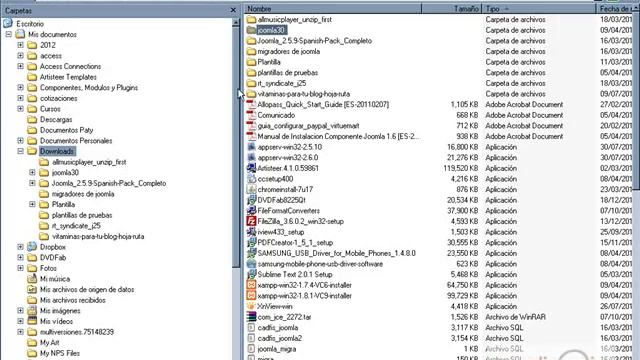Select allmusicplayer_unzip_first folder in file list

[x=295, y=20]
